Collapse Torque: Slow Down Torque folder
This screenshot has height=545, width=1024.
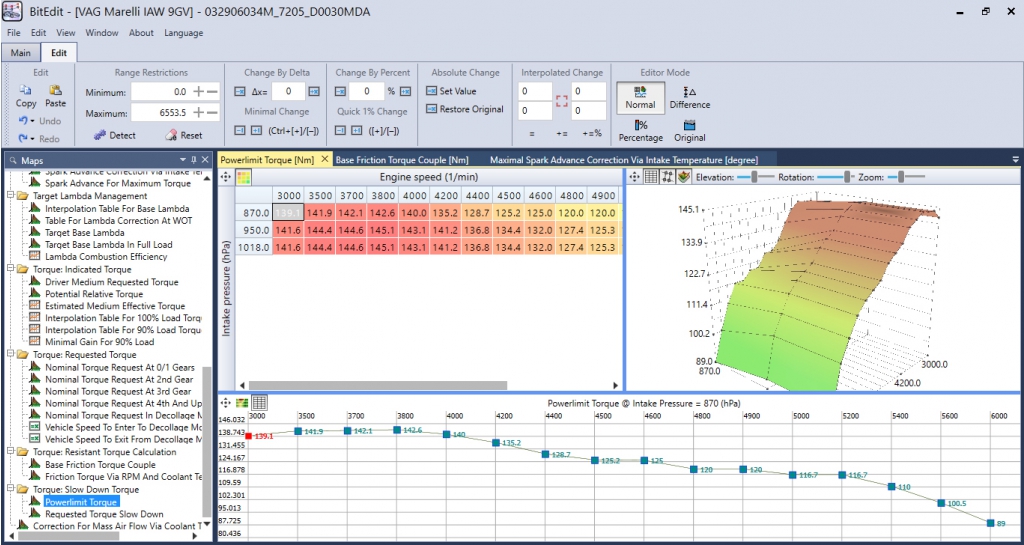point(10,490)
